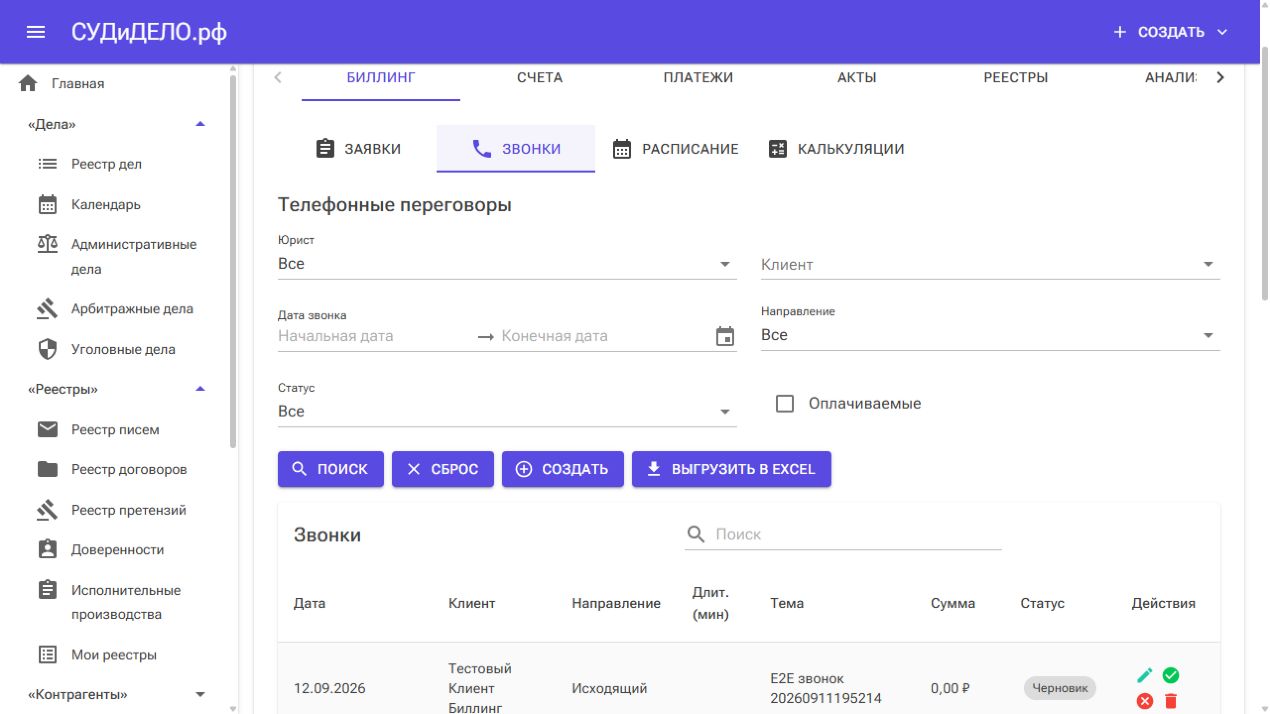The height and width of the screenshot is (714, 1270).
Task: Click the scales icon for Административные дела
Action: (x=48, y=245)
